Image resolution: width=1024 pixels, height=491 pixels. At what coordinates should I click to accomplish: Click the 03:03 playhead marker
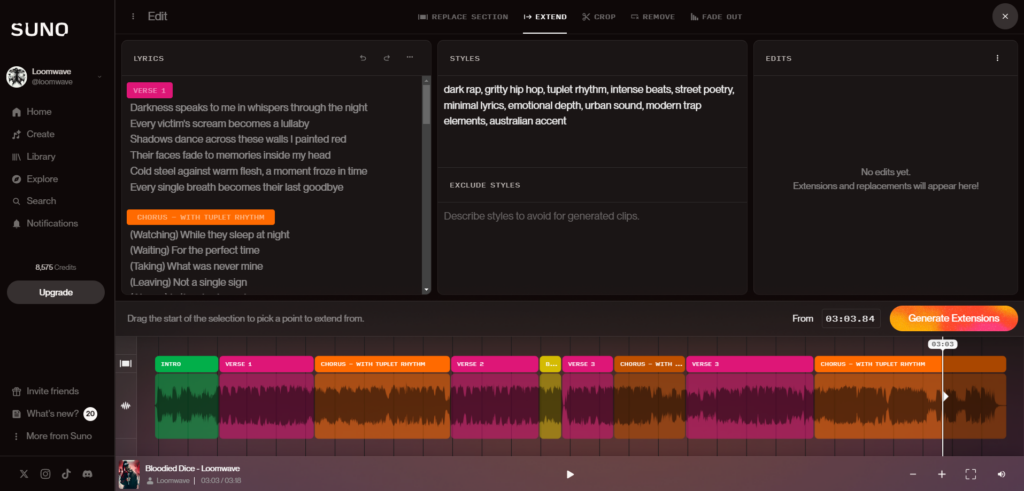pos(942,344)
